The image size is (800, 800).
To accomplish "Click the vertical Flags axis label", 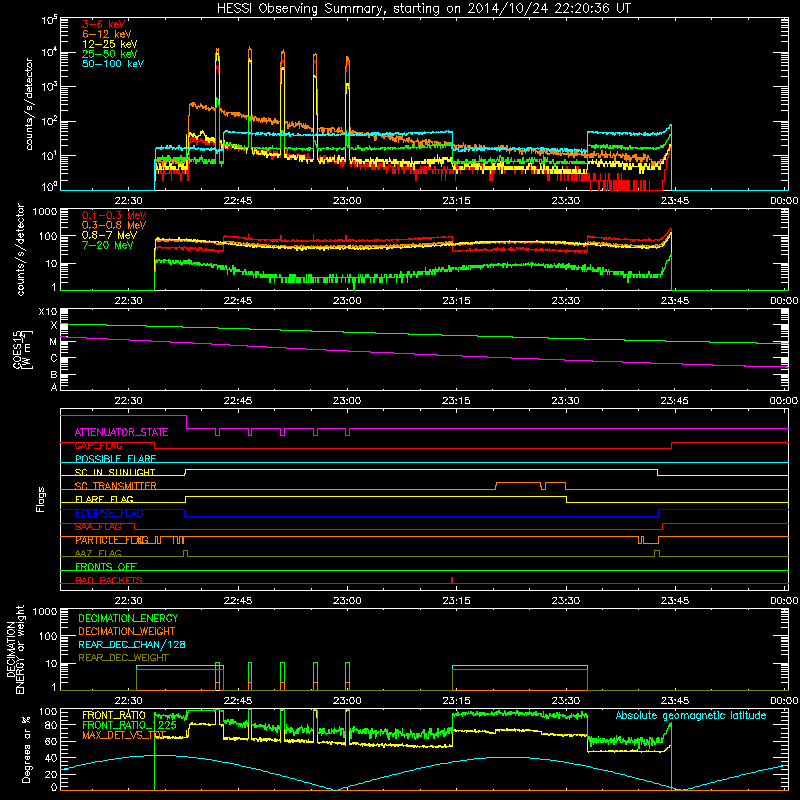I will (41, 499).
